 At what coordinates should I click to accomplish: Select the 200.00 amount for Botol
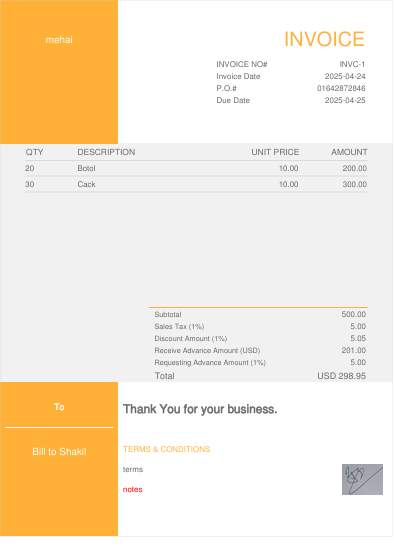[x=354, y=168]
